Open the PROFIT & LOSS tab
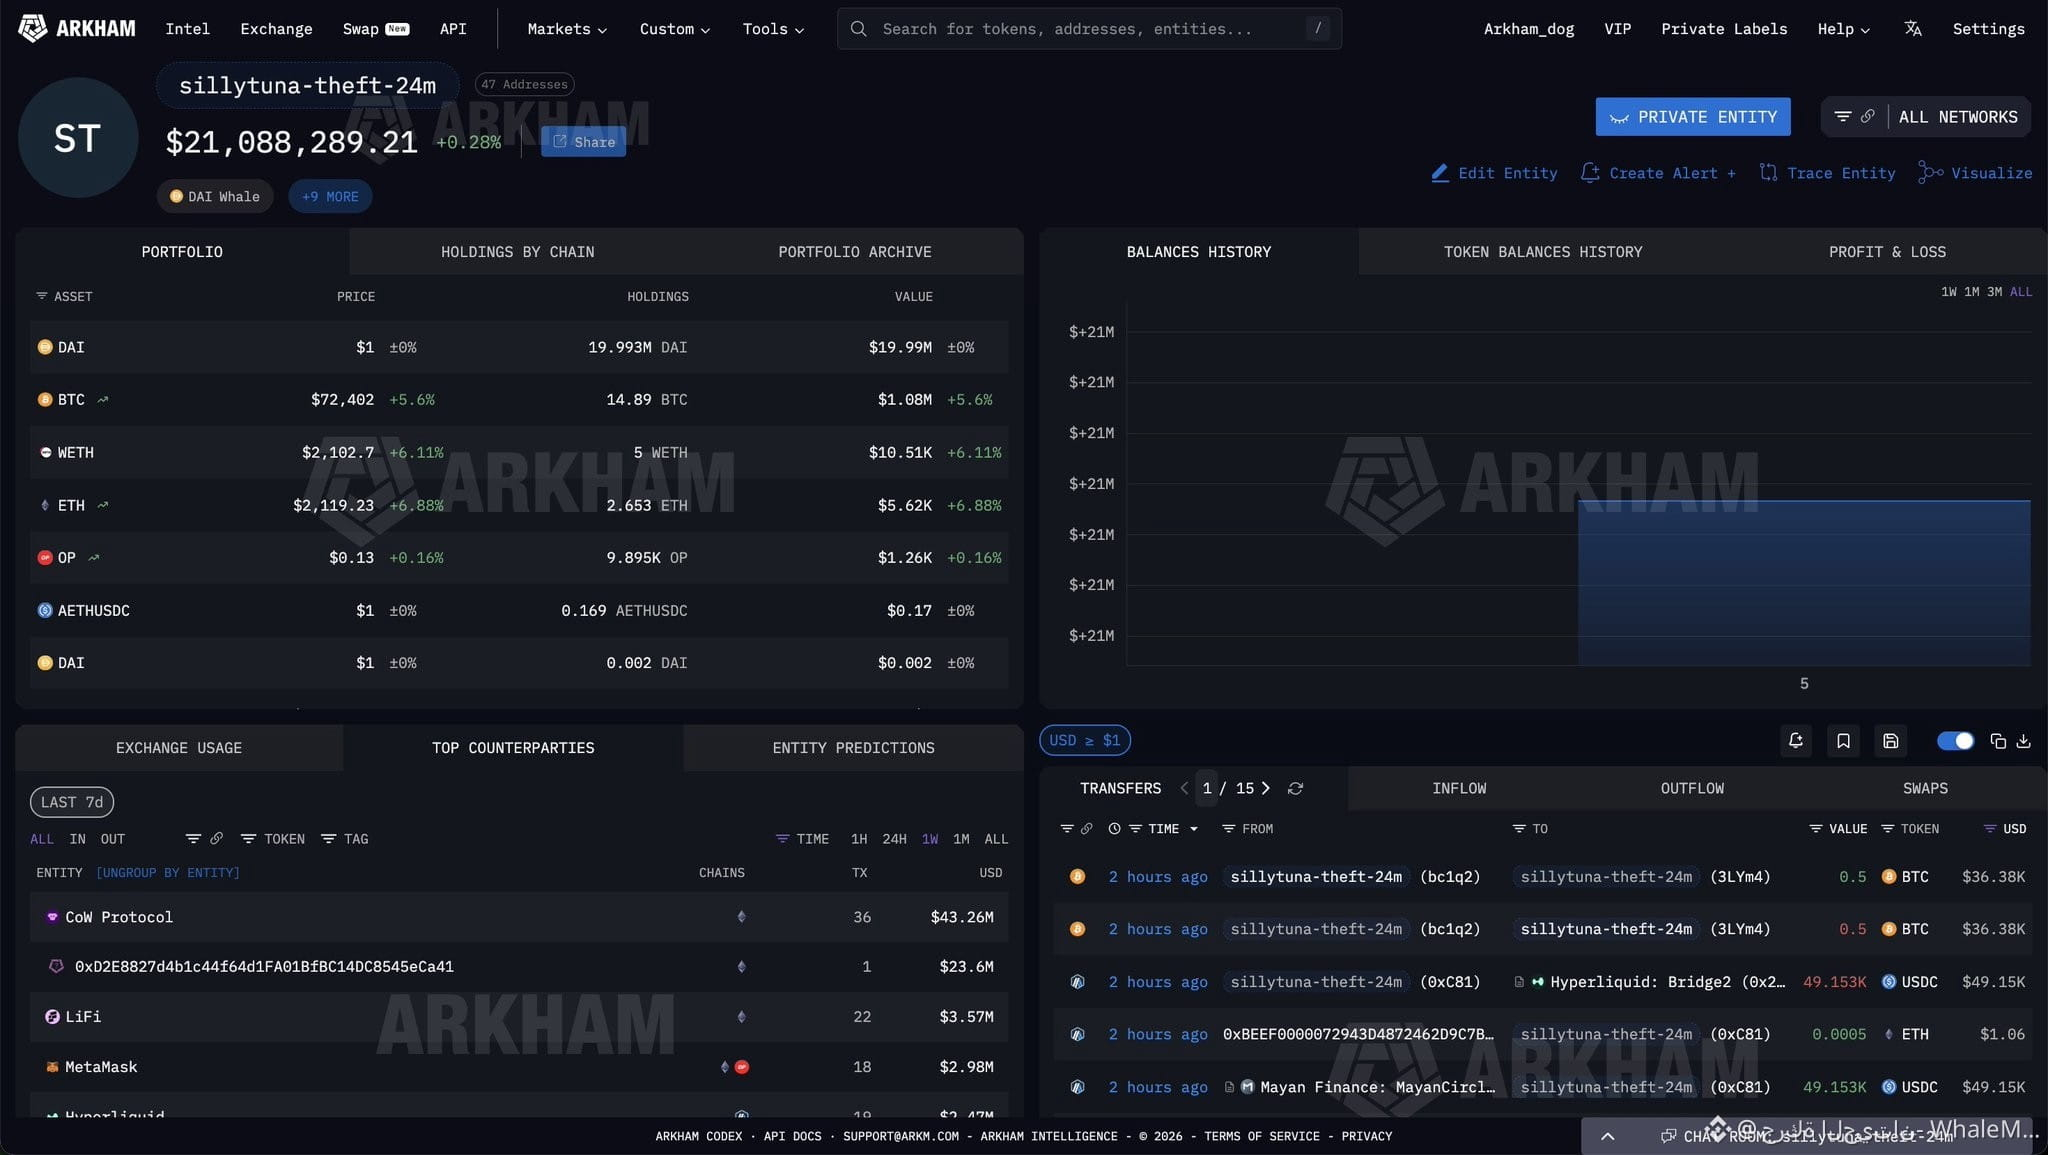2048x1155 pixels. click(1887, 252)
